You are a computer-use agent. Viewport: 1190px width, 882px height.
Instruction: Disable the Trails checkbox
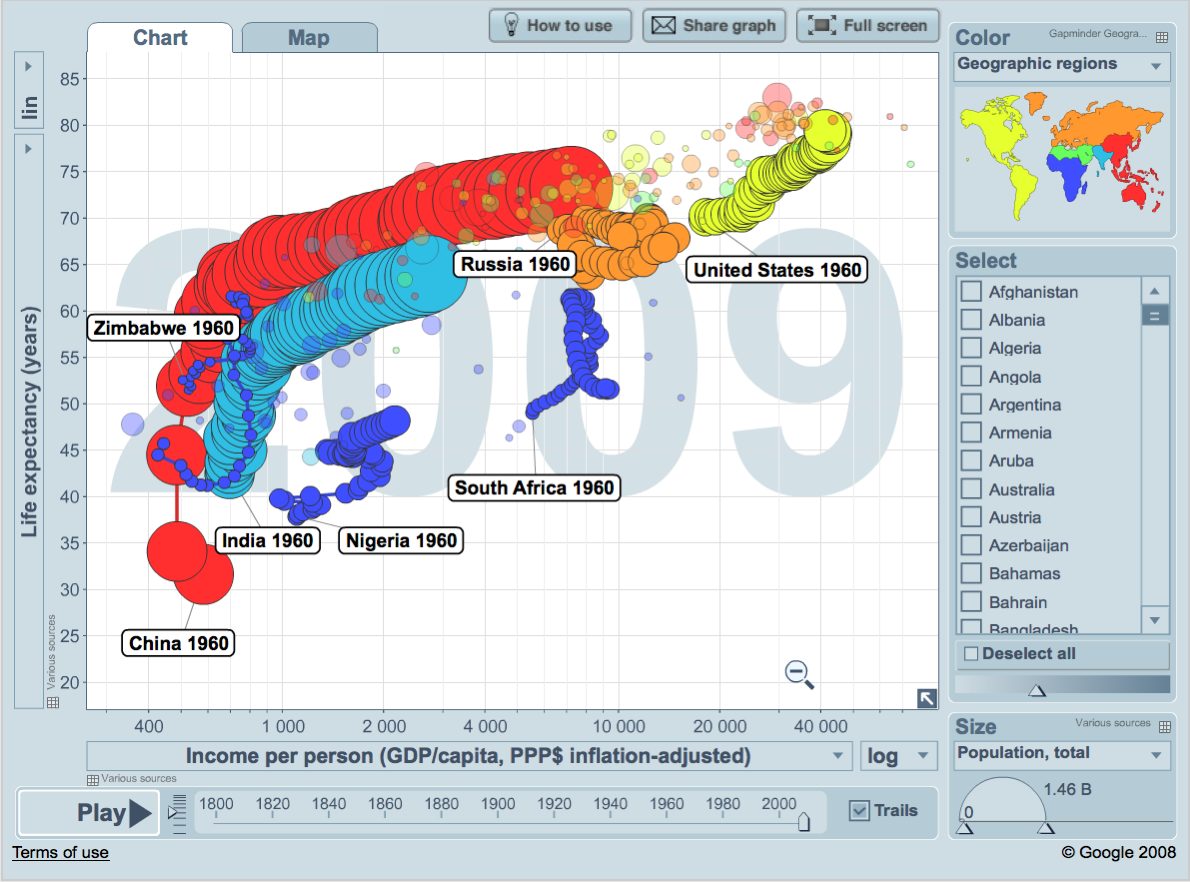pos(858,811)
